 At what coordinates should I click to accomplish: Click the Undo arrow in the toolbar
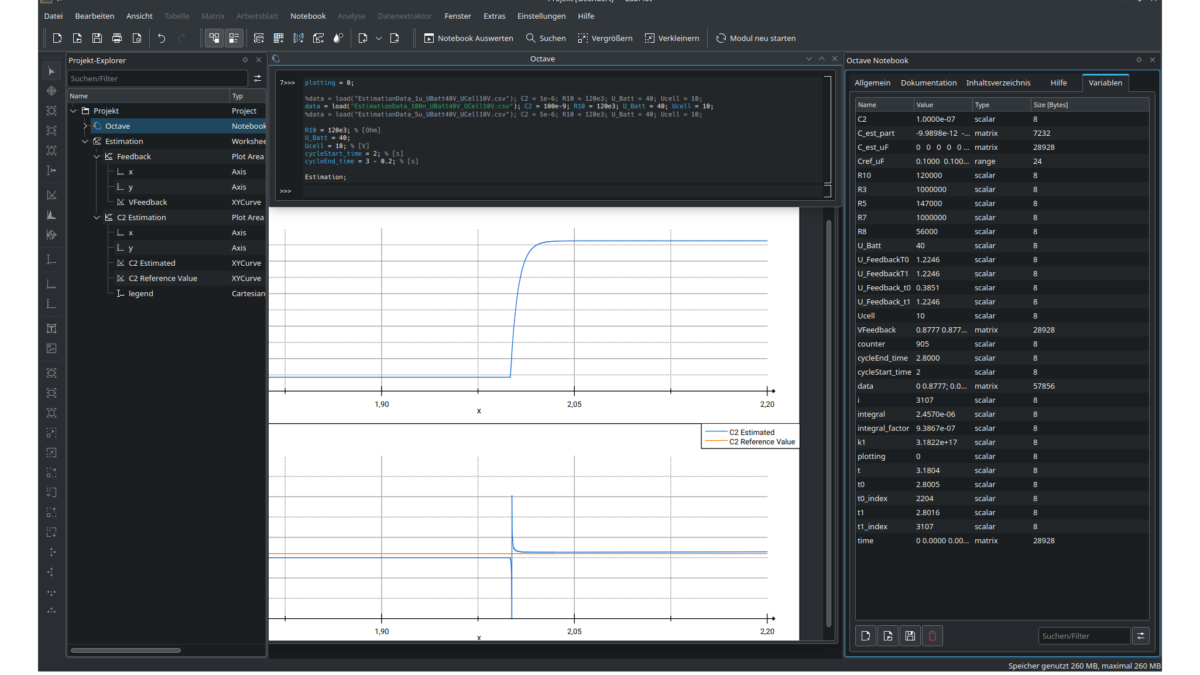pyautogui.click(x=160, y=36)
